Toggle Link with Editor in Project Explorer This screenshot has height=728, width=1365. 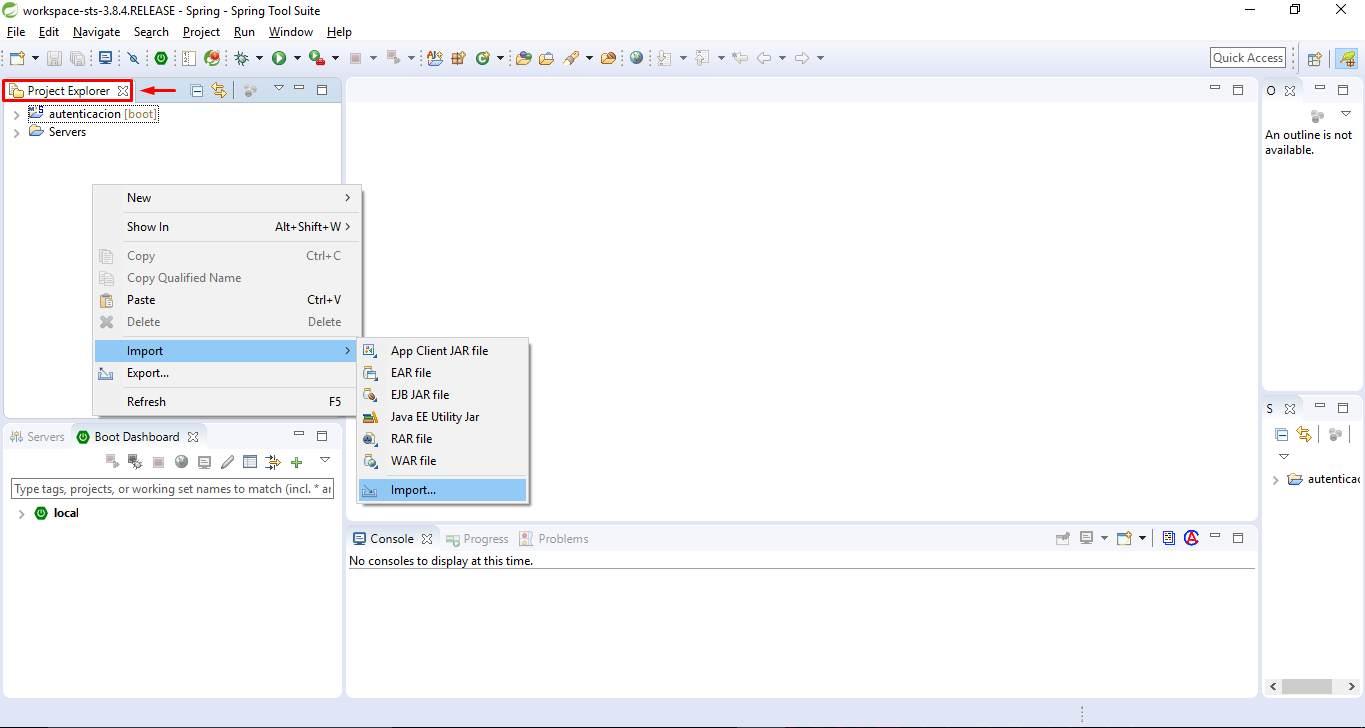coord(219,90)
